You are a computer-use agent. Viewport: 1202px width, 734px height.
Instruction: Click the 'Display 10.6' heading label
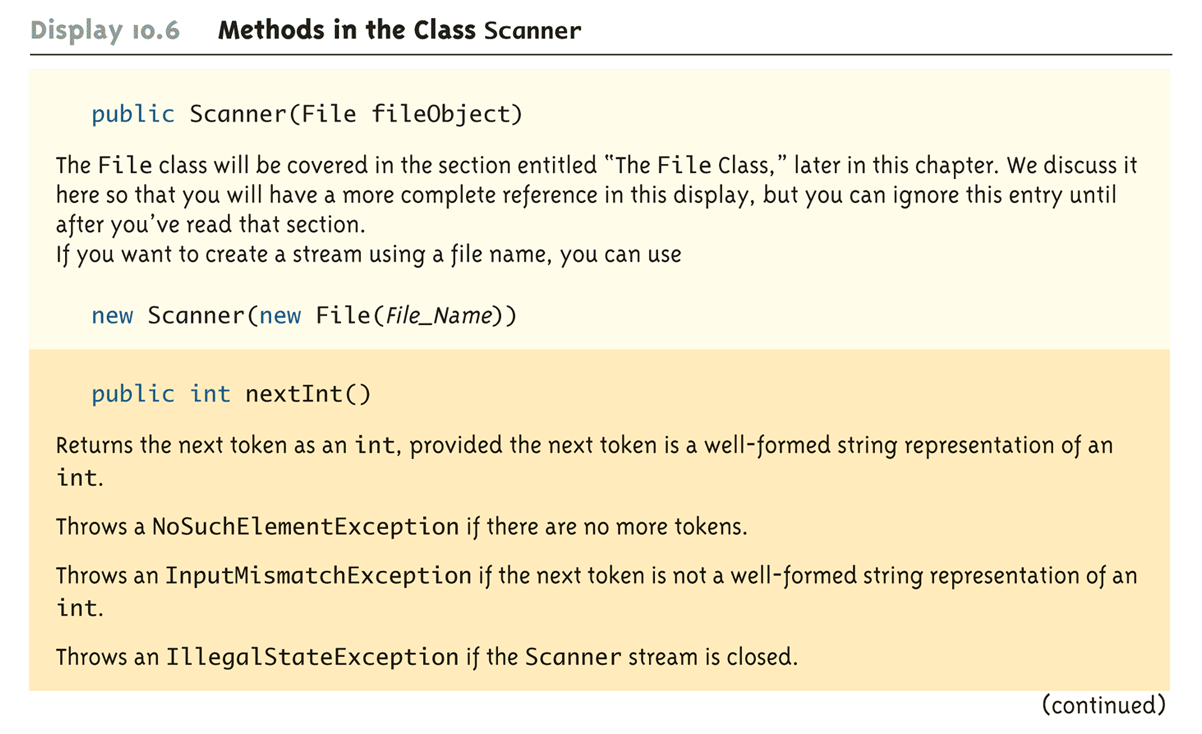(x=105, y=29)
